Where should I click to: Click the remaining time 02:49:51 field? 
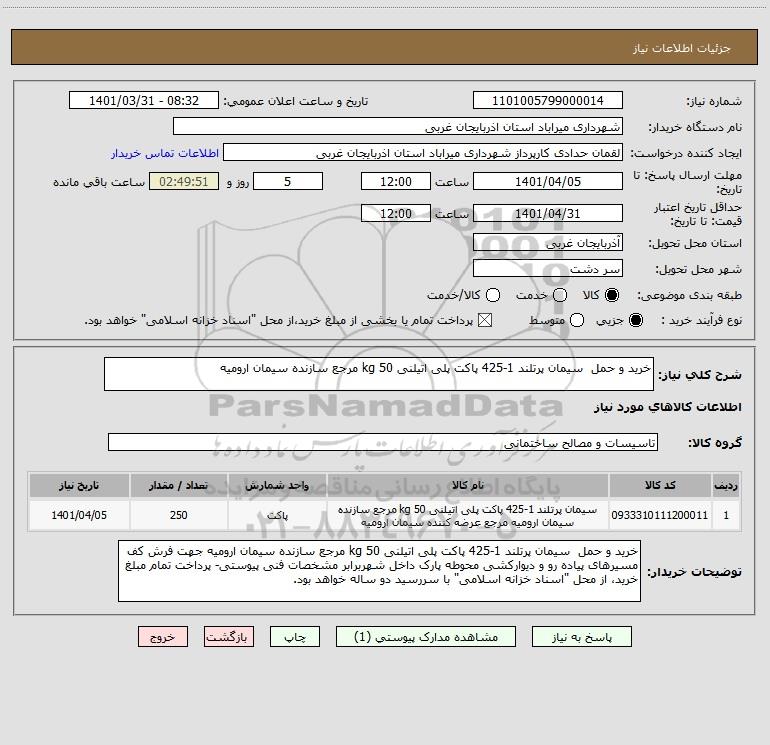pyautogui.click(x=184, y=181)
